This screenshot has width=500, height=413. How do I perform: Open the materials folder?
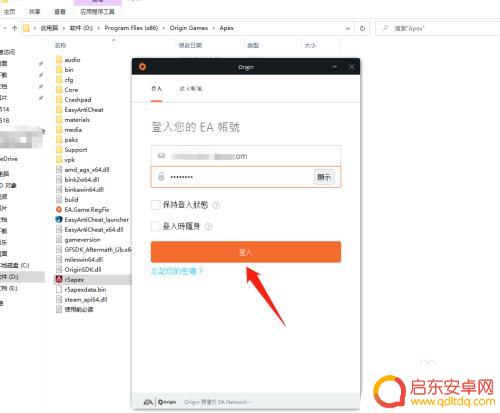(73, 120)
